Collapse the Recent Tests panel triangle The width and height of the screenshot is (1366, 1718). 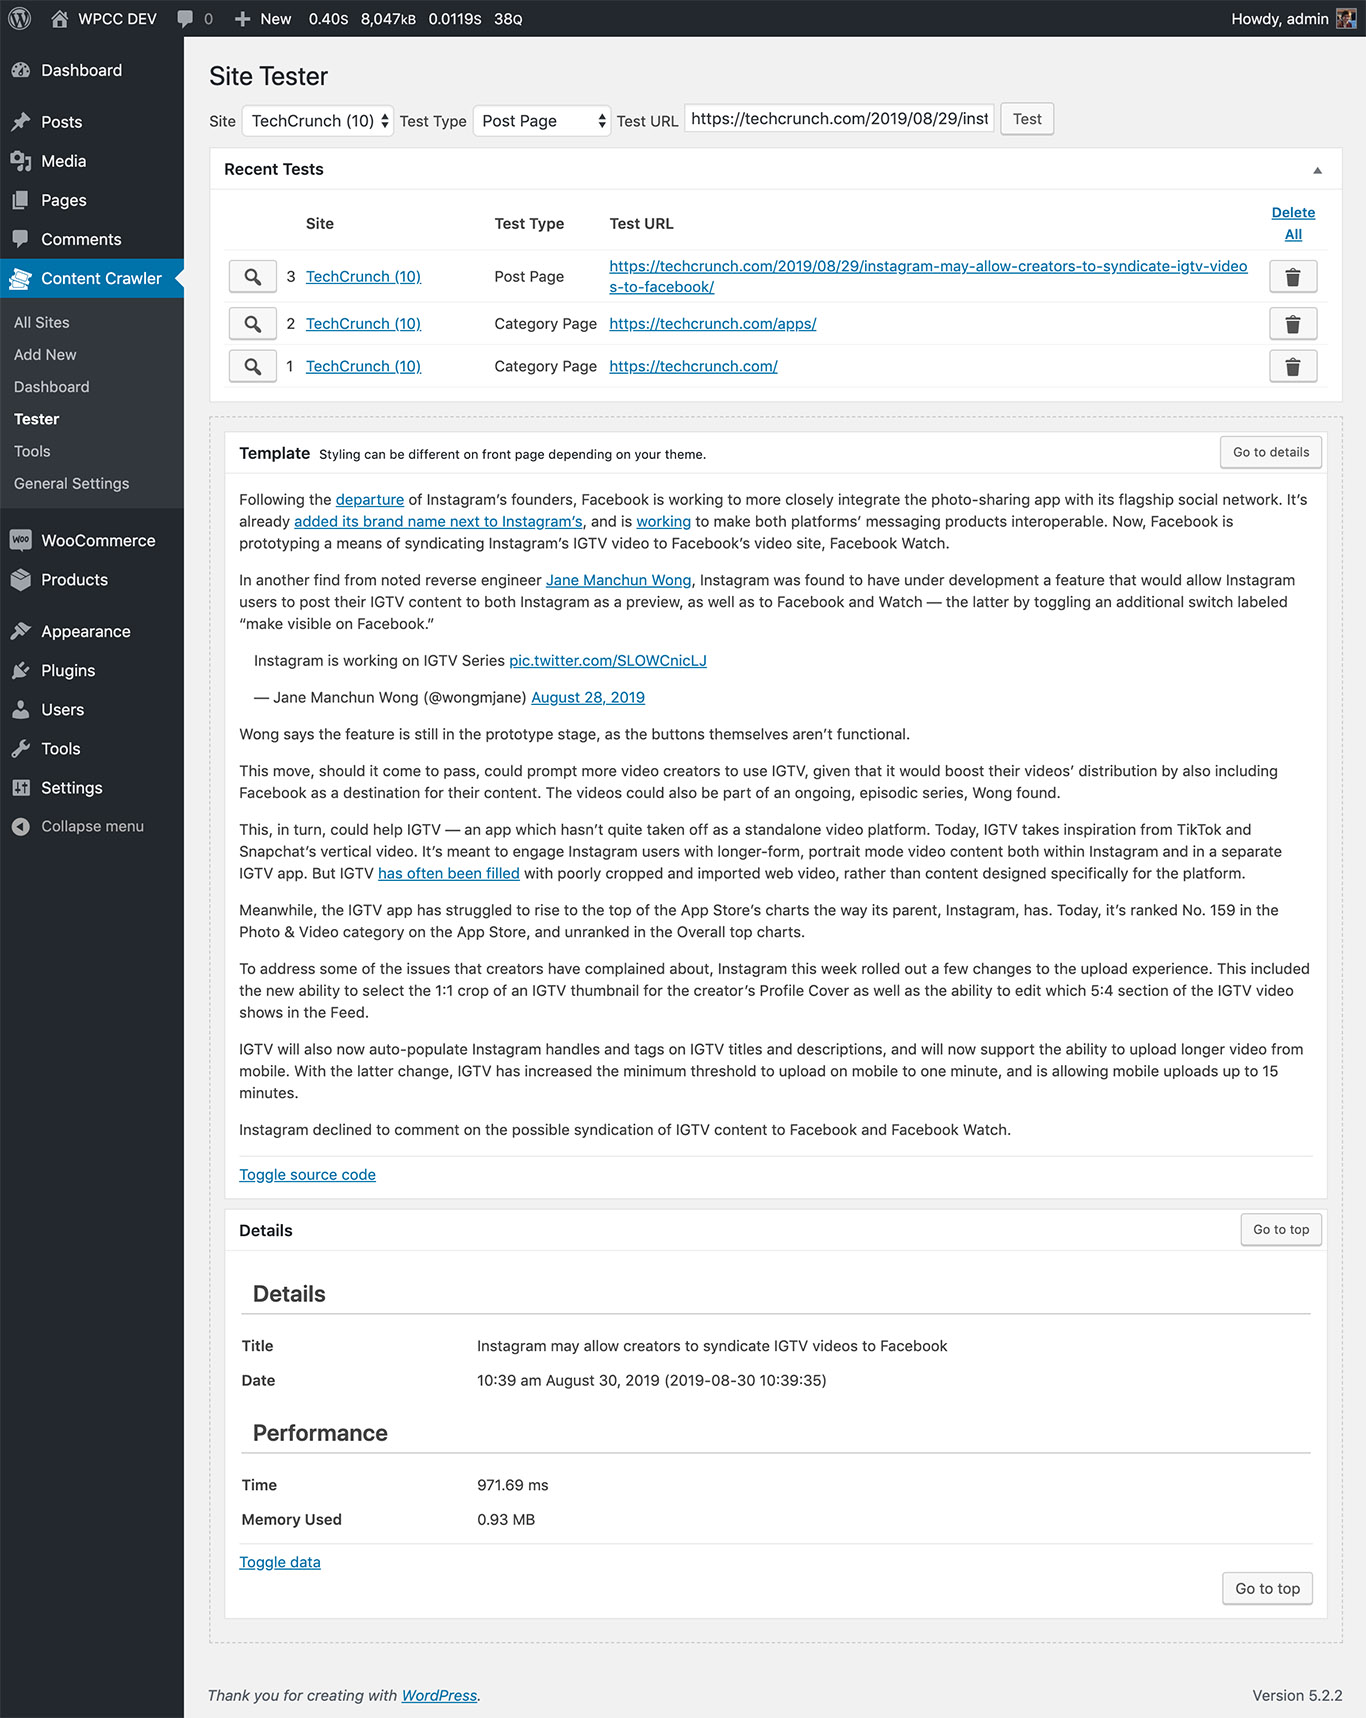tap(1317, 170)
